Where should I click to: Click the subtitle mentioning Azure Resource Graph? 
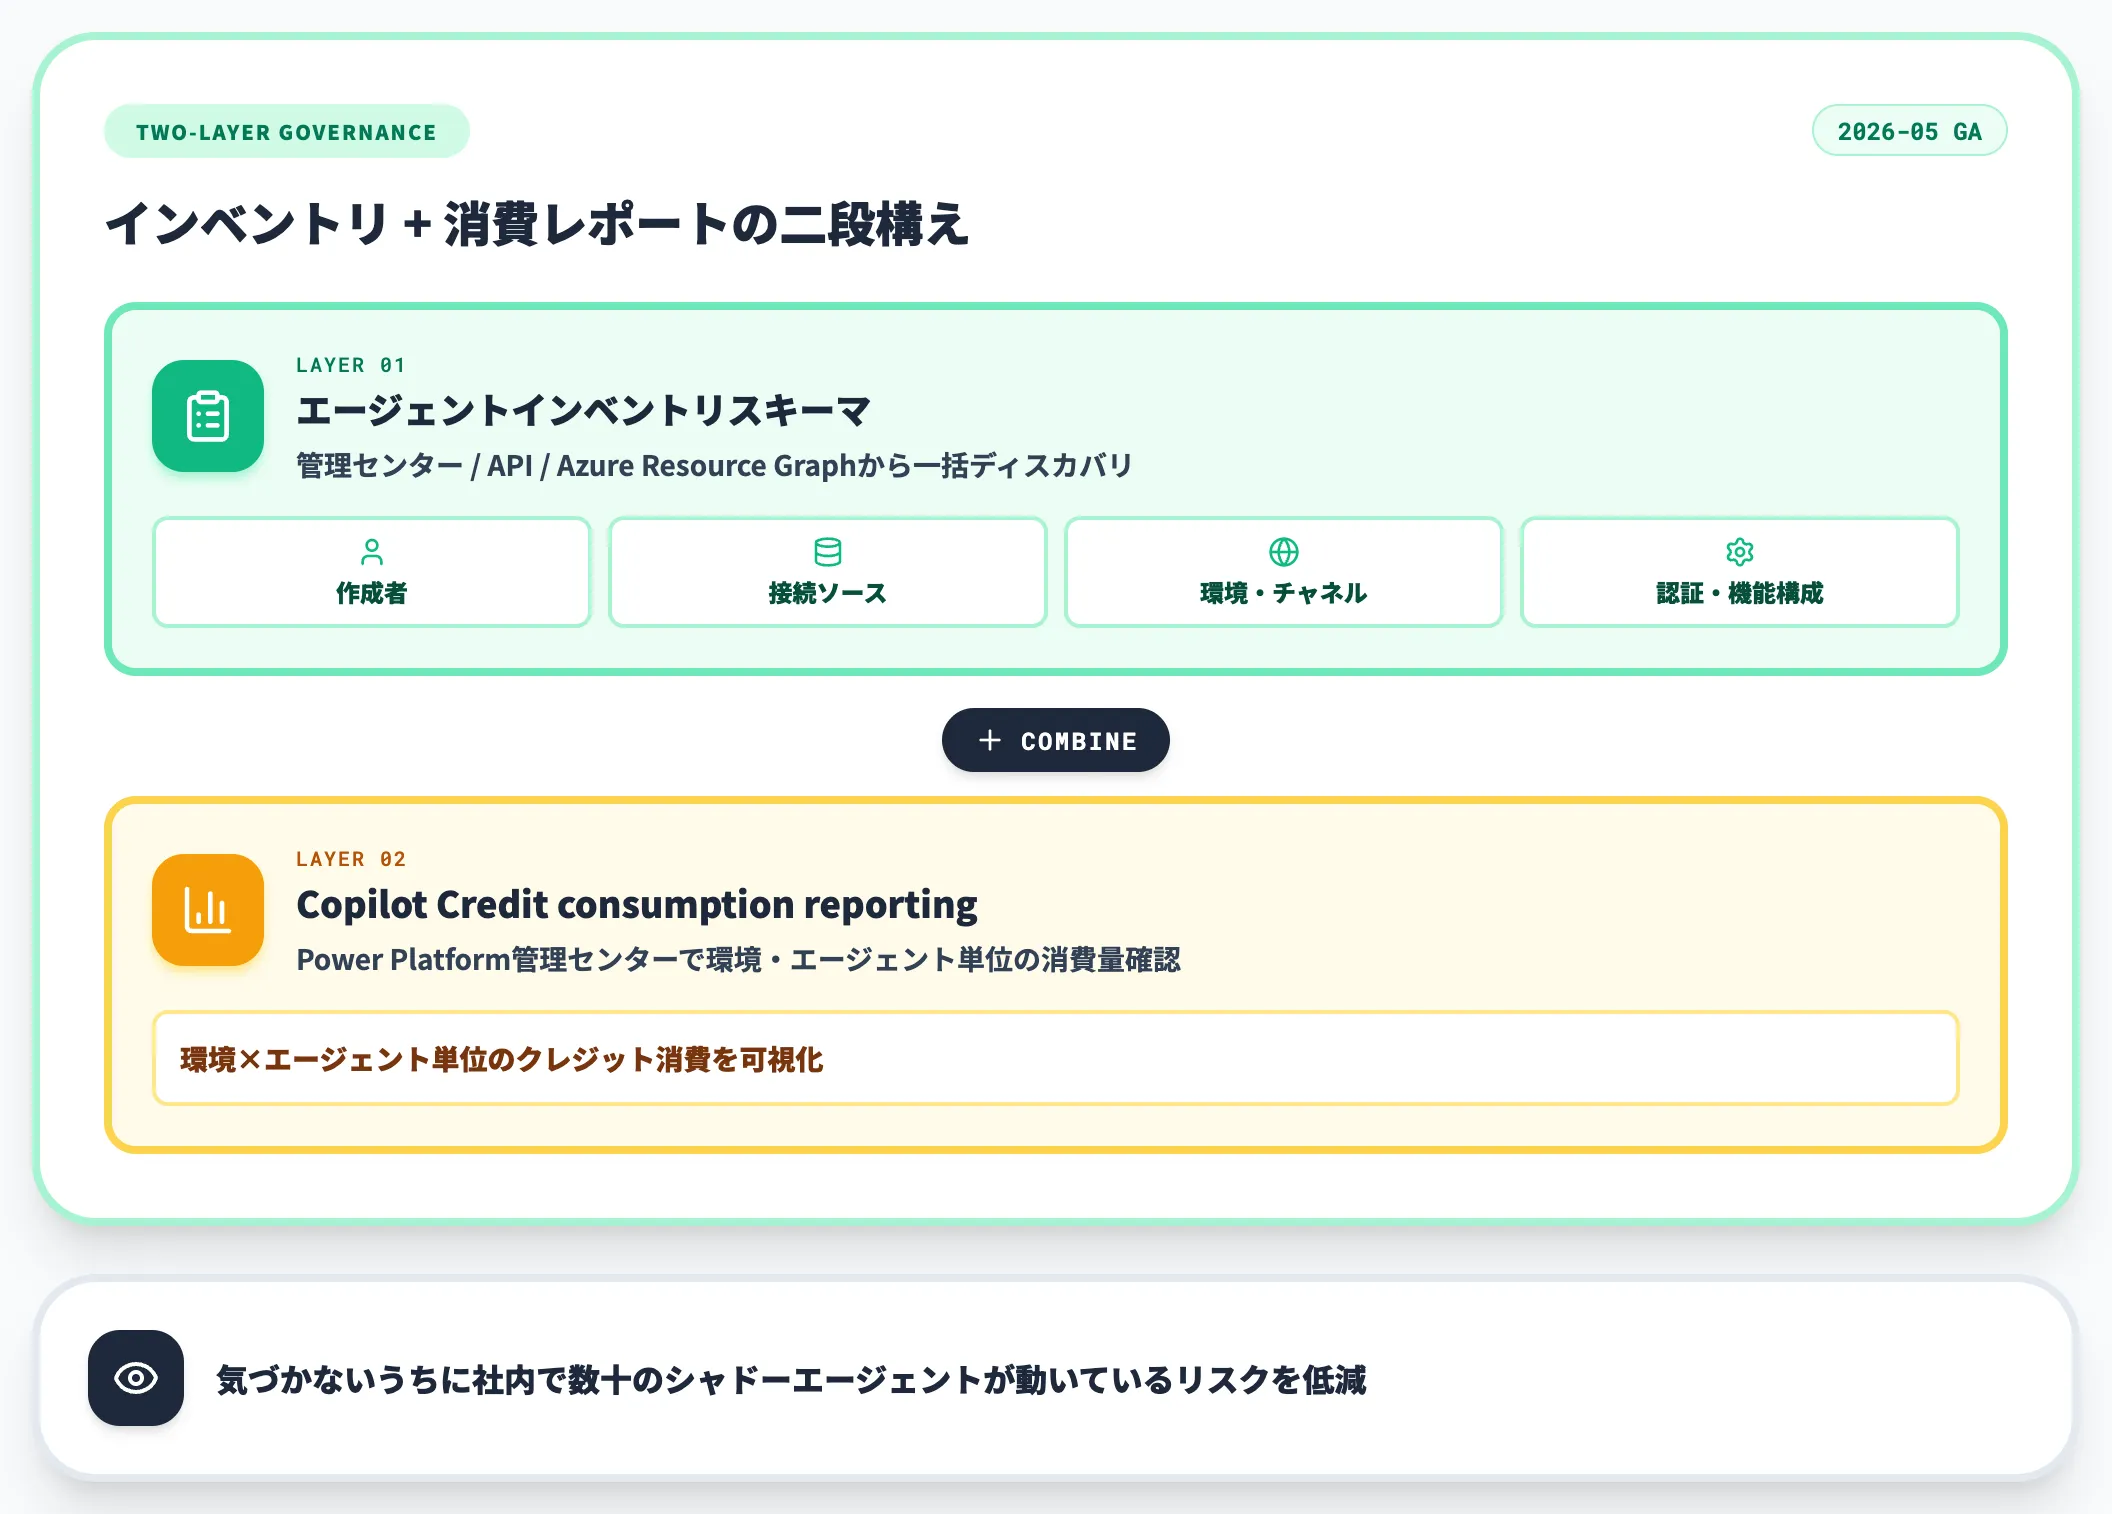[x=714, y=466]
